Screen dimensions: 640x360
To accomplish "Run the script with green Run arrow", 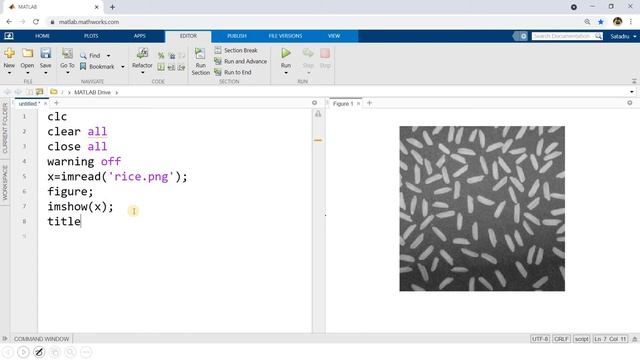I will click(286, 53).
